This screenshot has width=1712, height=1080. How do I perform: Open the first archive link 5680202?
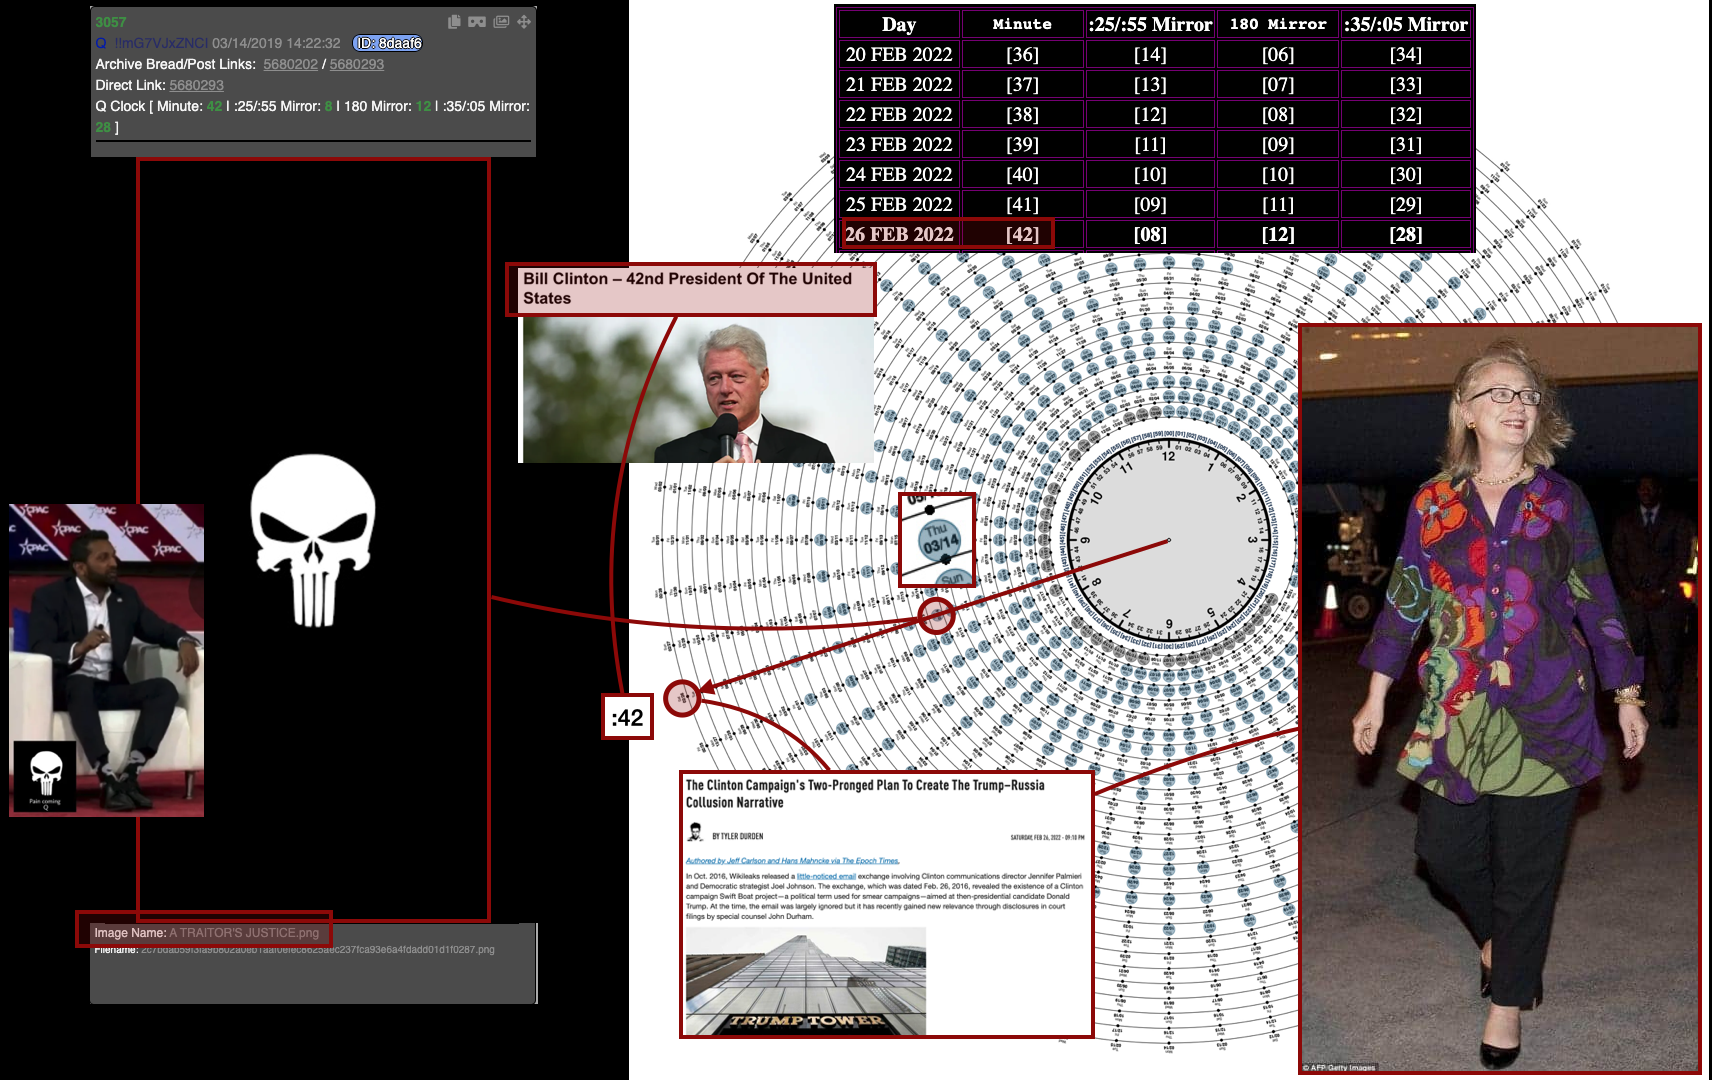290,64
